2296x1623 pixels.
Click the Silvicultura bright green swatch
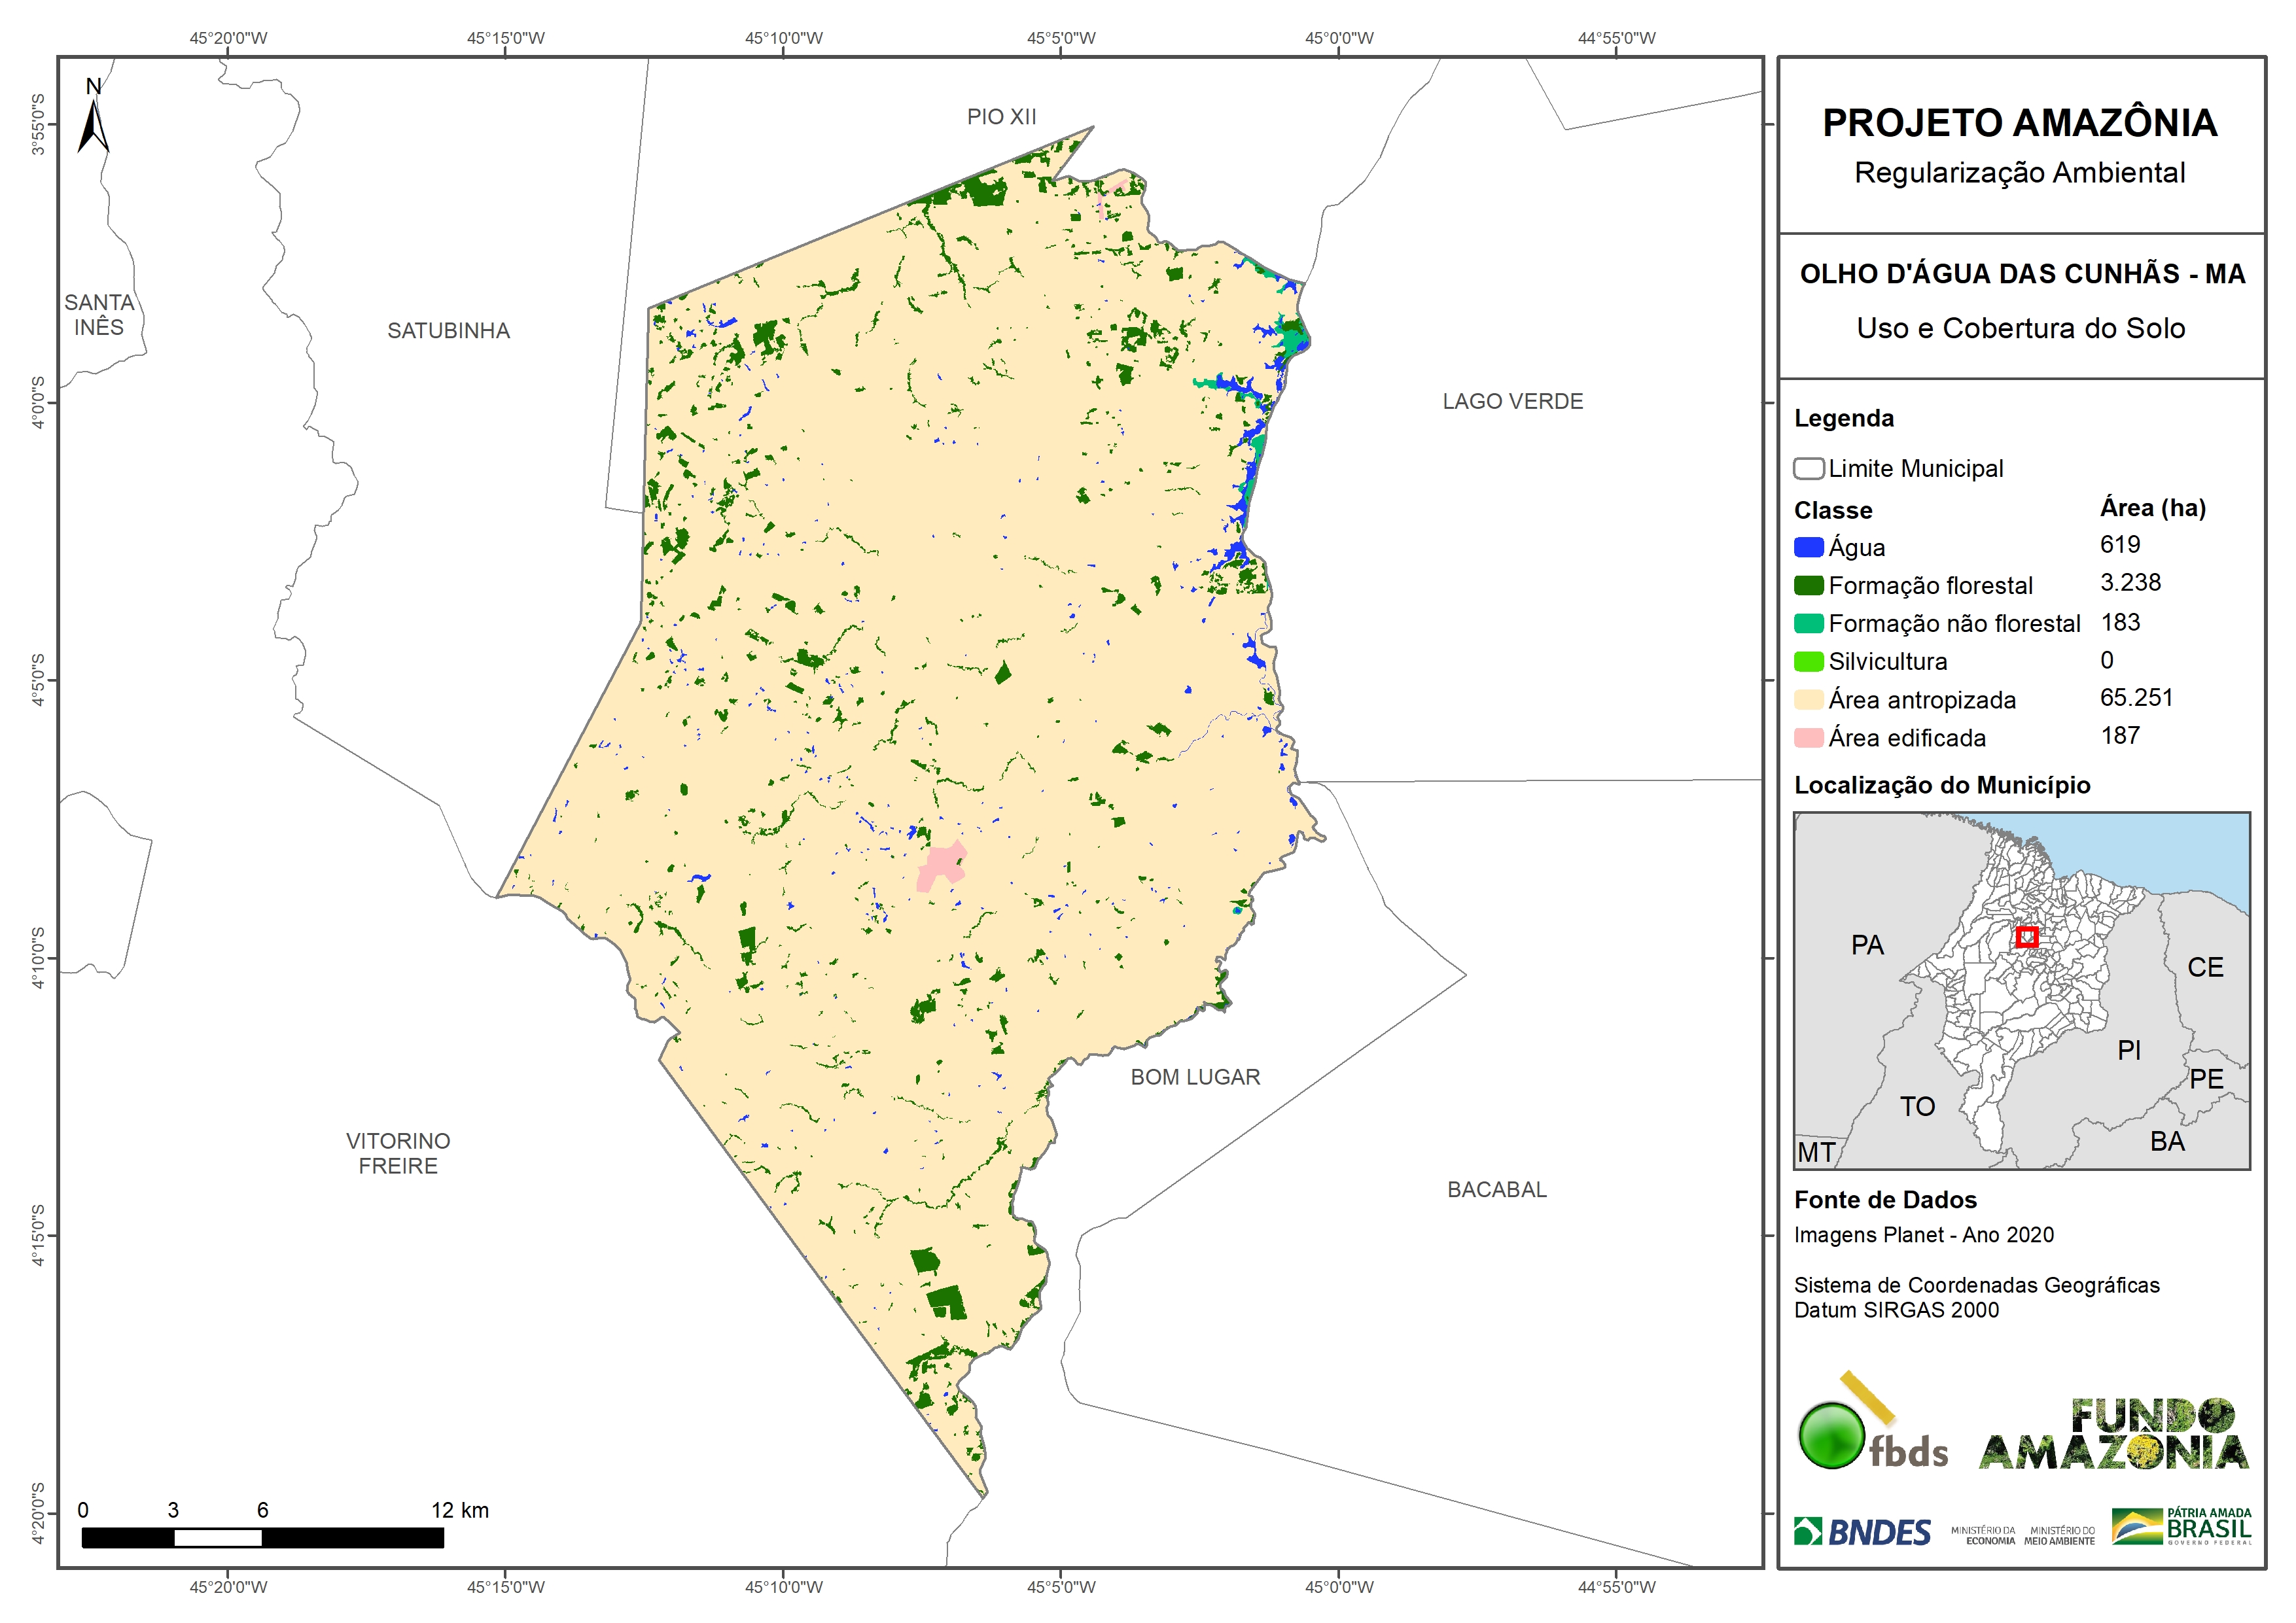pos(1808,662)
